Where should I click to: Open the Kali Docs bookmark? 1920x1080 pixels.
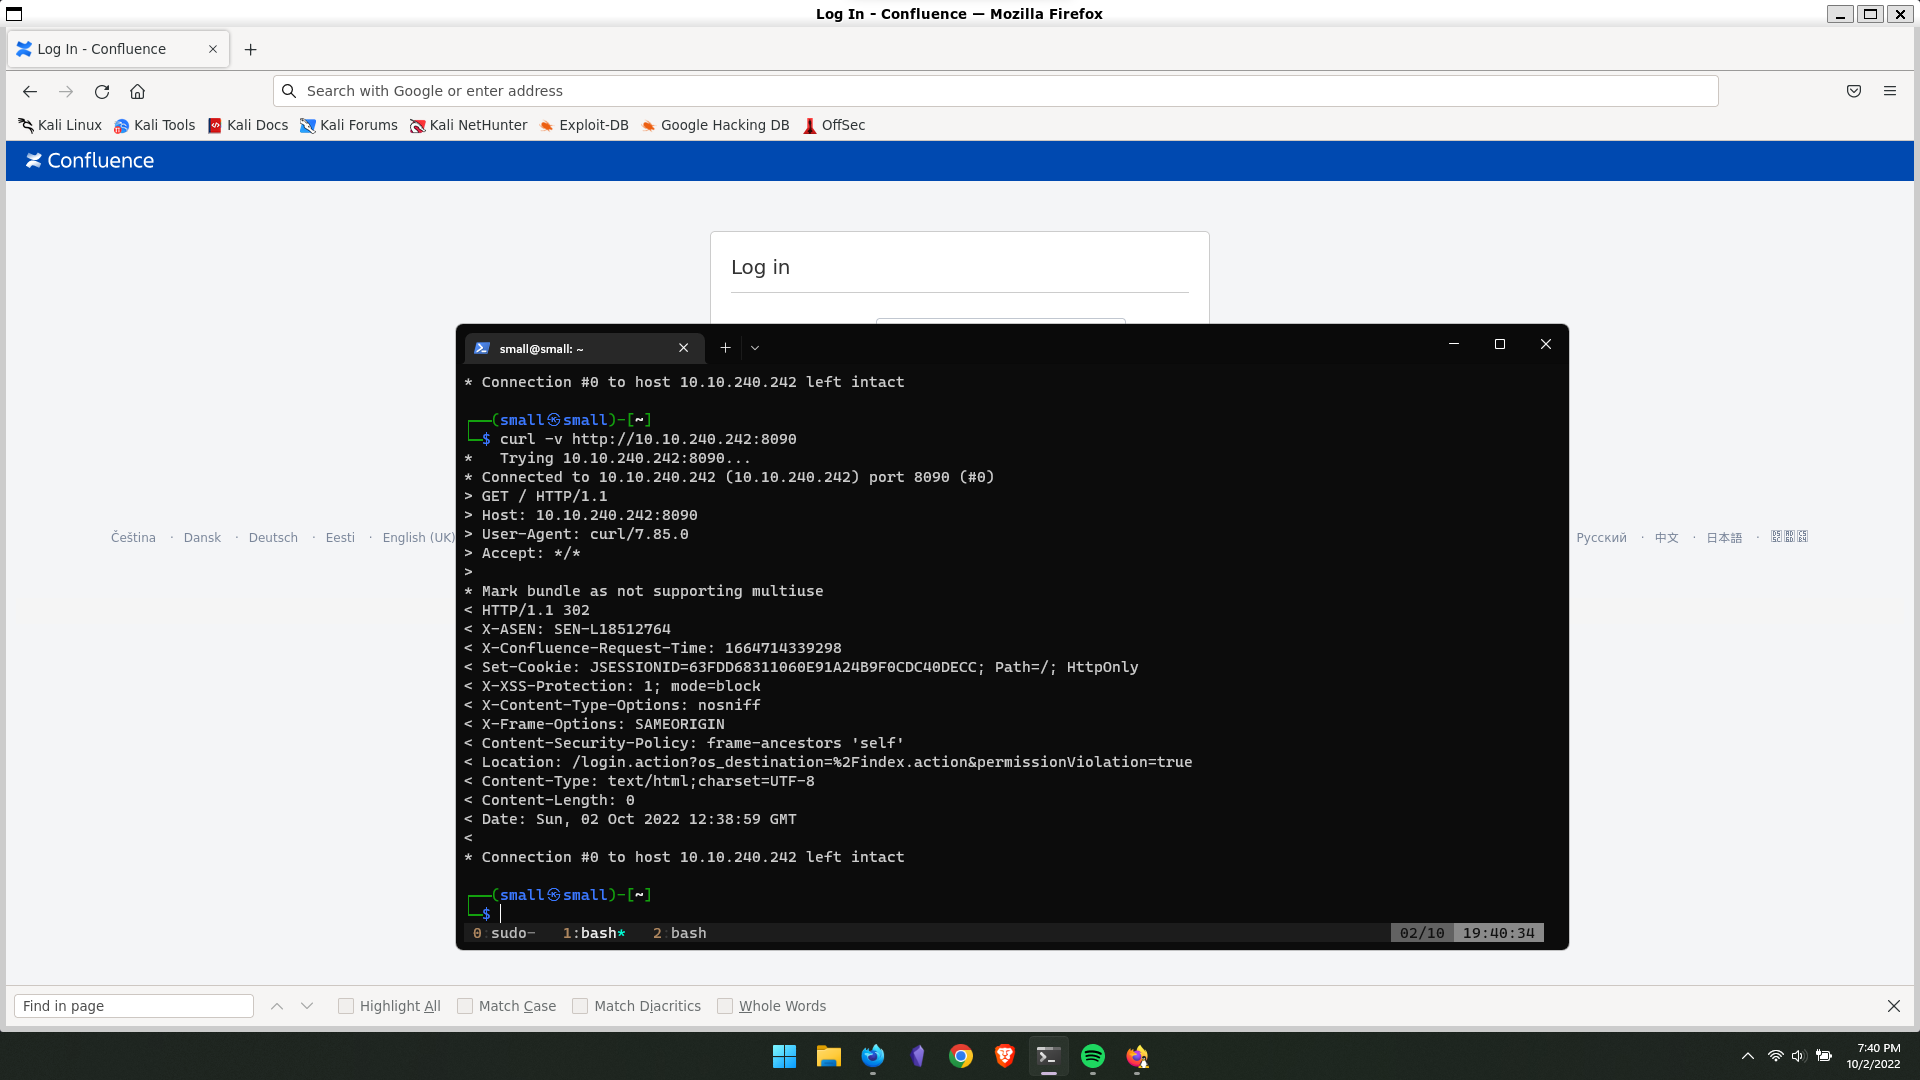pyautogui.click(x=248, y=125)
